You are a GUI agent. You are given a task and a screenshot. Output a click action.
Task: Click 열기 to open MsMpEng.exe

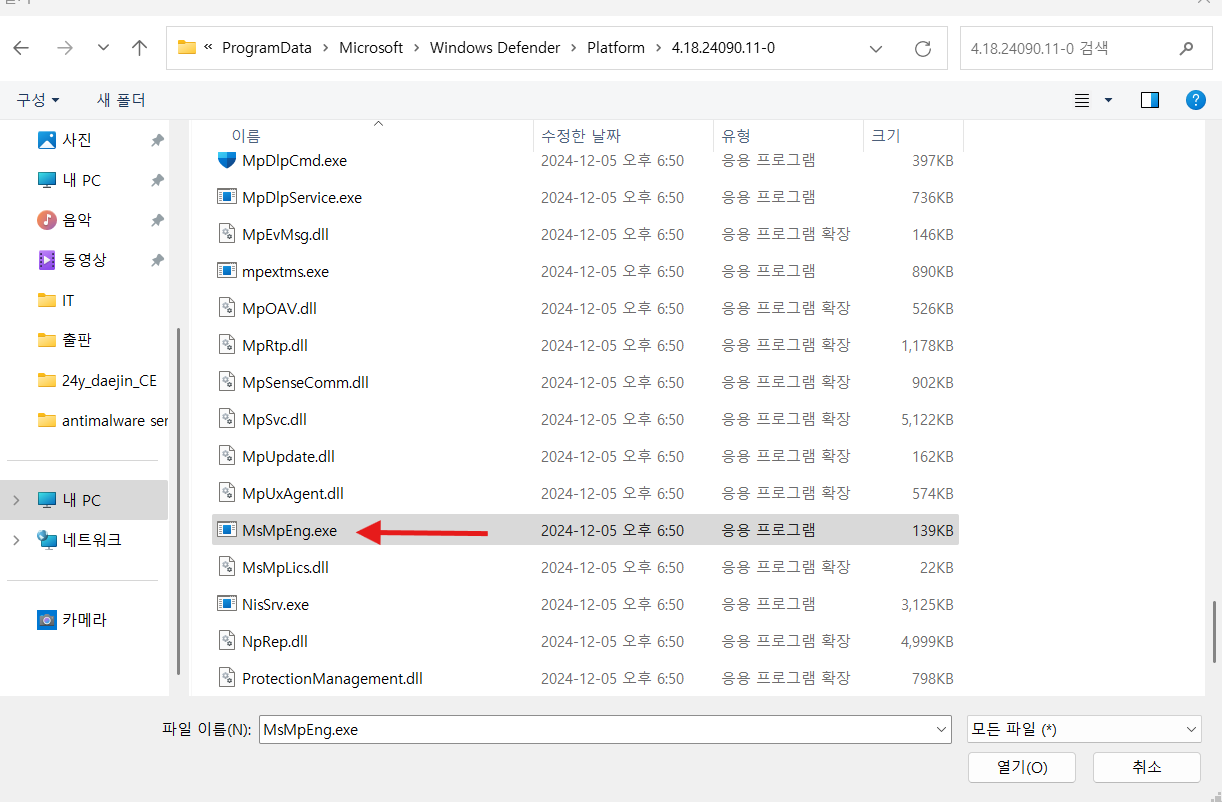(1021, 767)
